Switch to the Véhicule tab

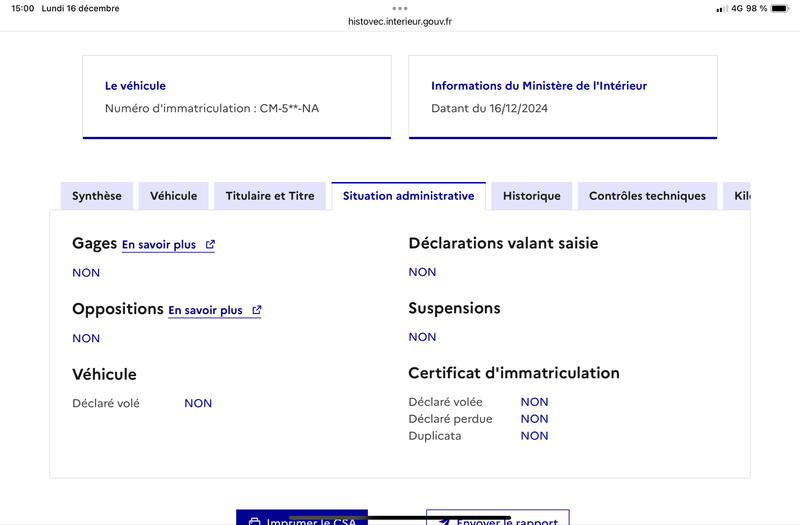coord(173,196)
